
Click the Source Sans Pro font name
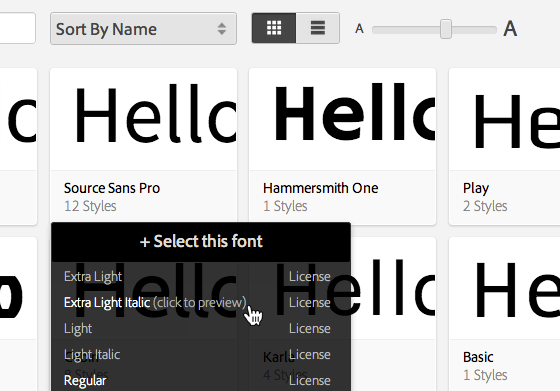point(112,188)
